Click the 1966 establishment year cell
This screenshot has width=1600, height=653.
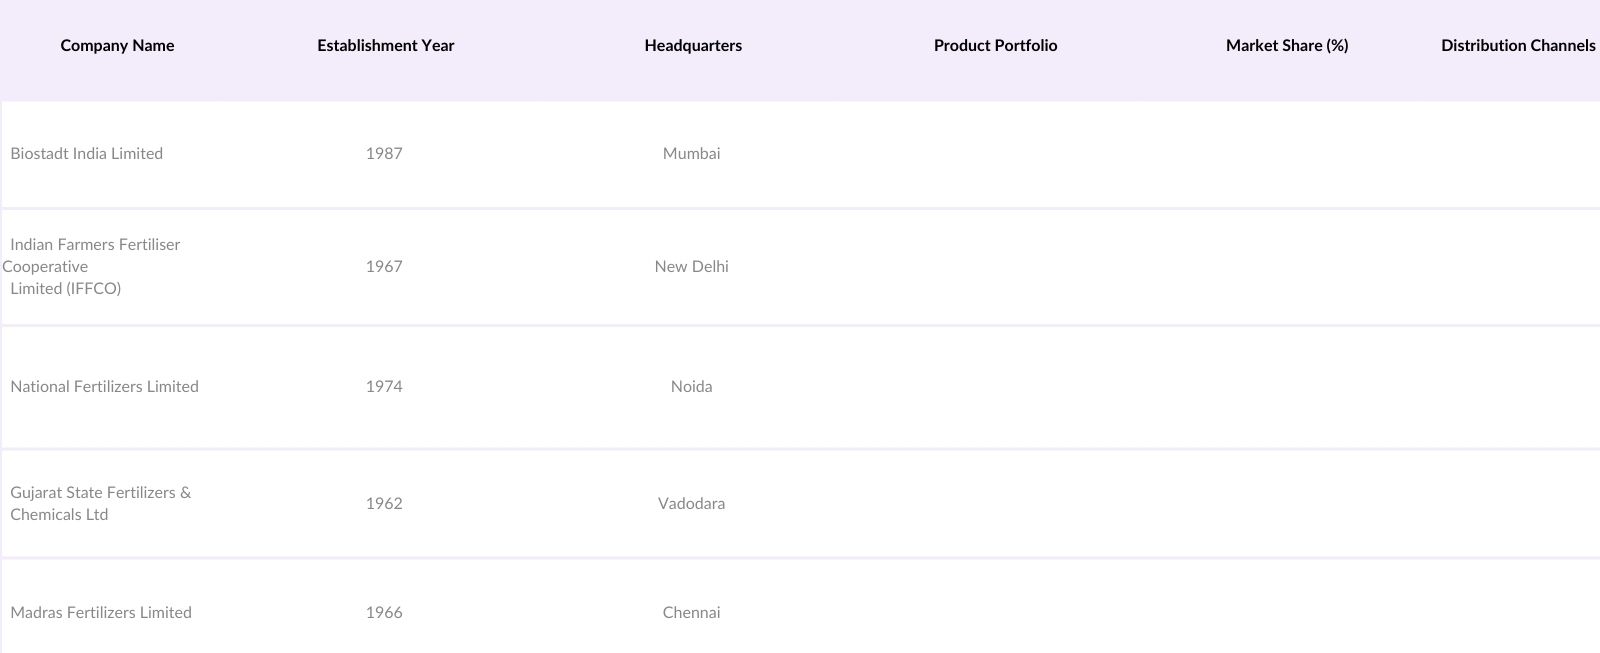[x=384, y=613]
